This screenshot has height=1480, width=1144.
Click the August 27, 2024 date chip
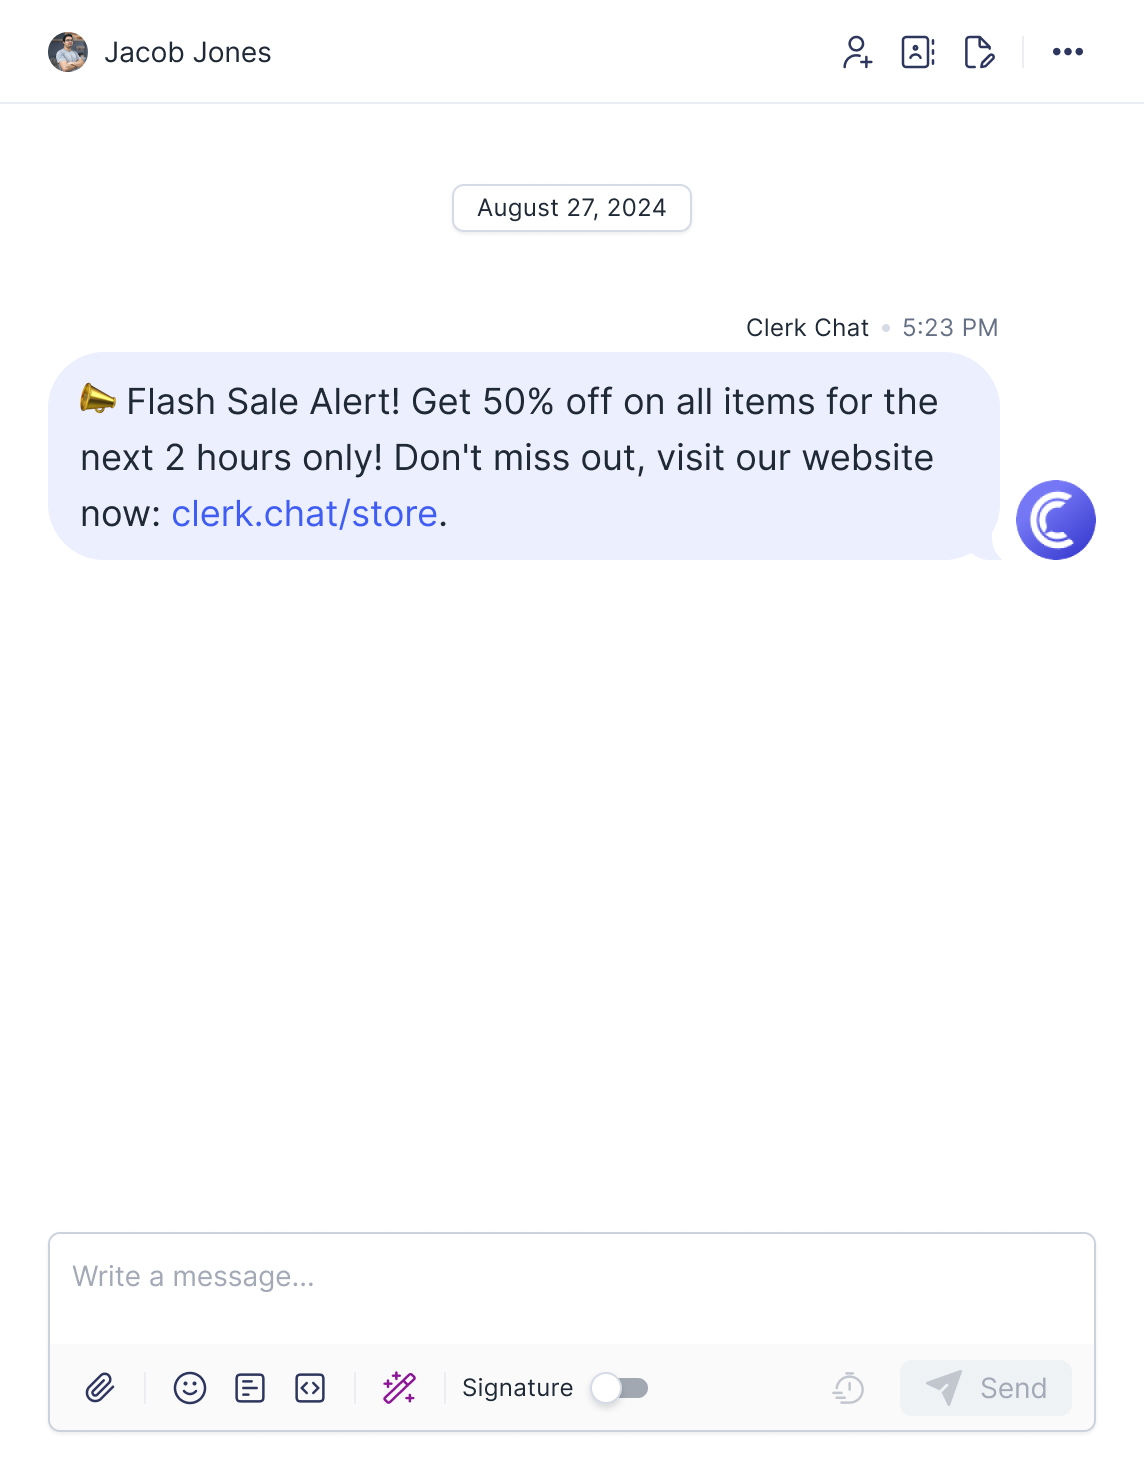572,208
